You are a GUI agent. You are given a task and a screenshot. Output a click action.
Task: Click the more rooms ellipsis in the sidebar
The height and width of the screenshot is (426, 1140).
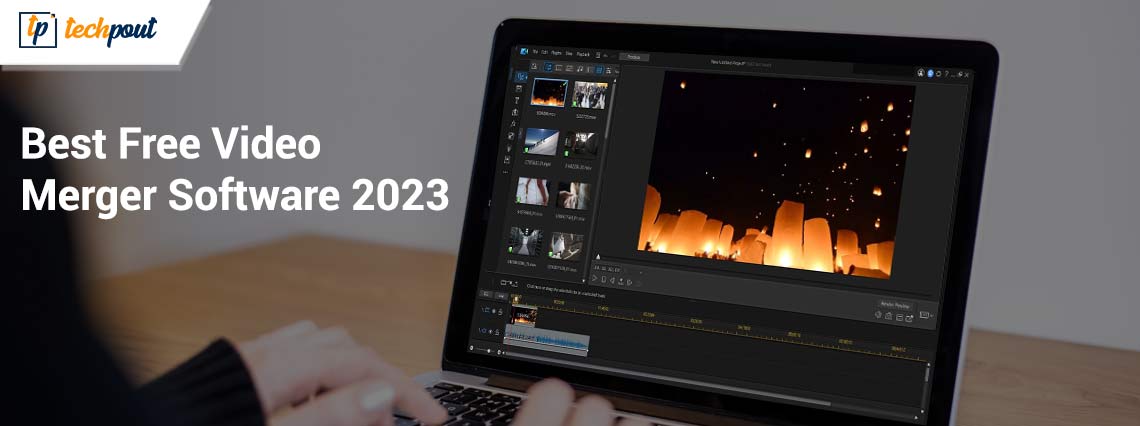pyautogui.click(x=505, y=172)
